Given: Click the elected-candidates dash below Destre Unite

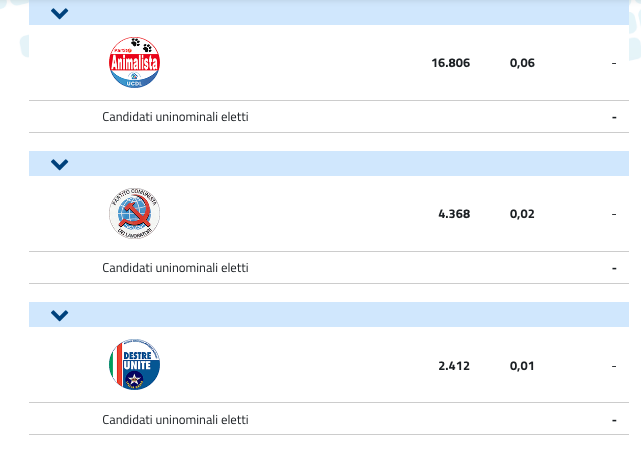Looking at the screenshot, I should pos(613,420).
